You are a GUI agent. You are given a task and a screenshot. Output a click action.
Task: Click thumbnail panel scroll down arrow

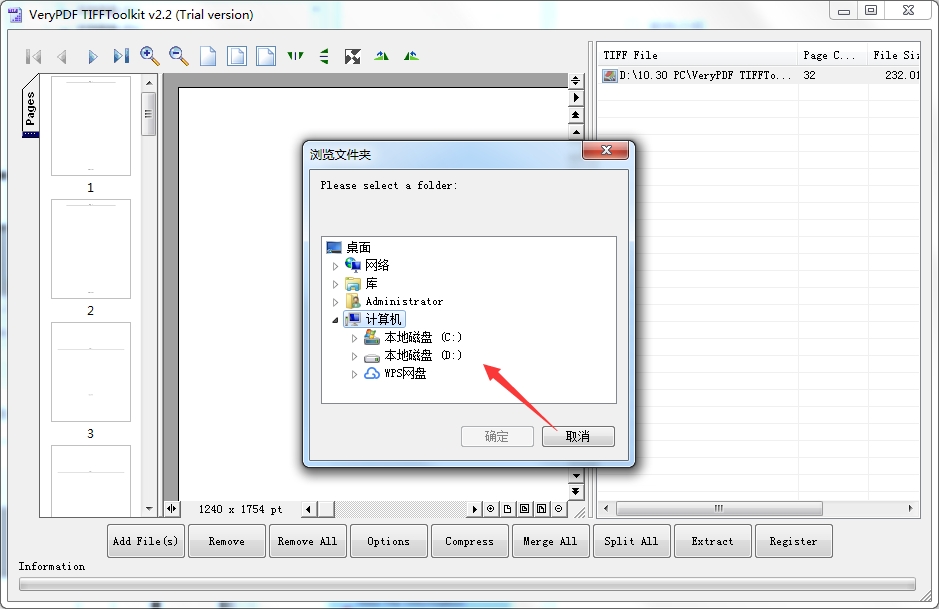point(149,510)
